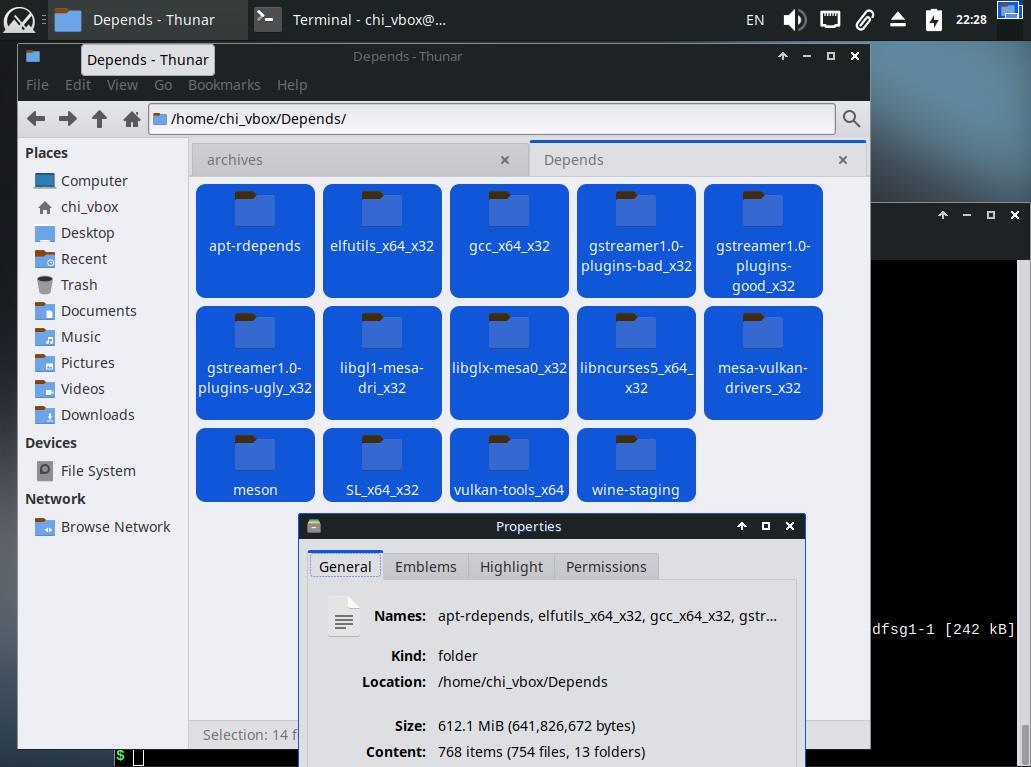The height and width of the screenshot is (767, 1031).
Task: Select the libncurses5_x64_x32 folder
Action: [636, 362]
